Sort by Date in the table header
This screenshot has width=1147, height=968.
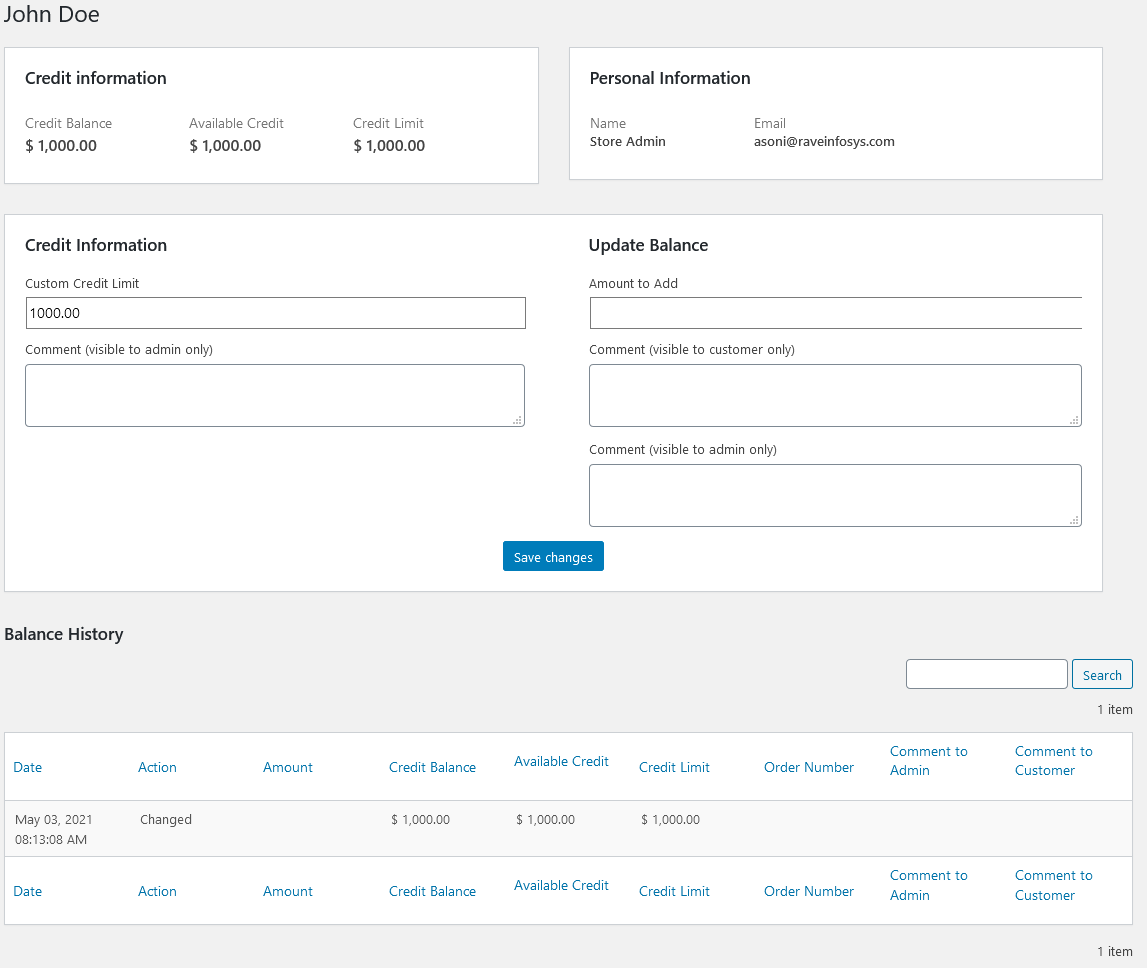point(28,767)
